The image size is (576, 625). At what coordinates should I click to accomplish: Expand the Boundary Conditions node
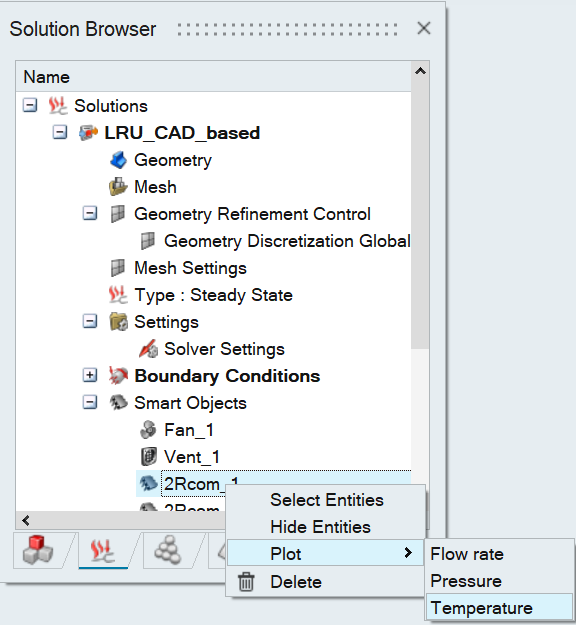pos(90,375)
